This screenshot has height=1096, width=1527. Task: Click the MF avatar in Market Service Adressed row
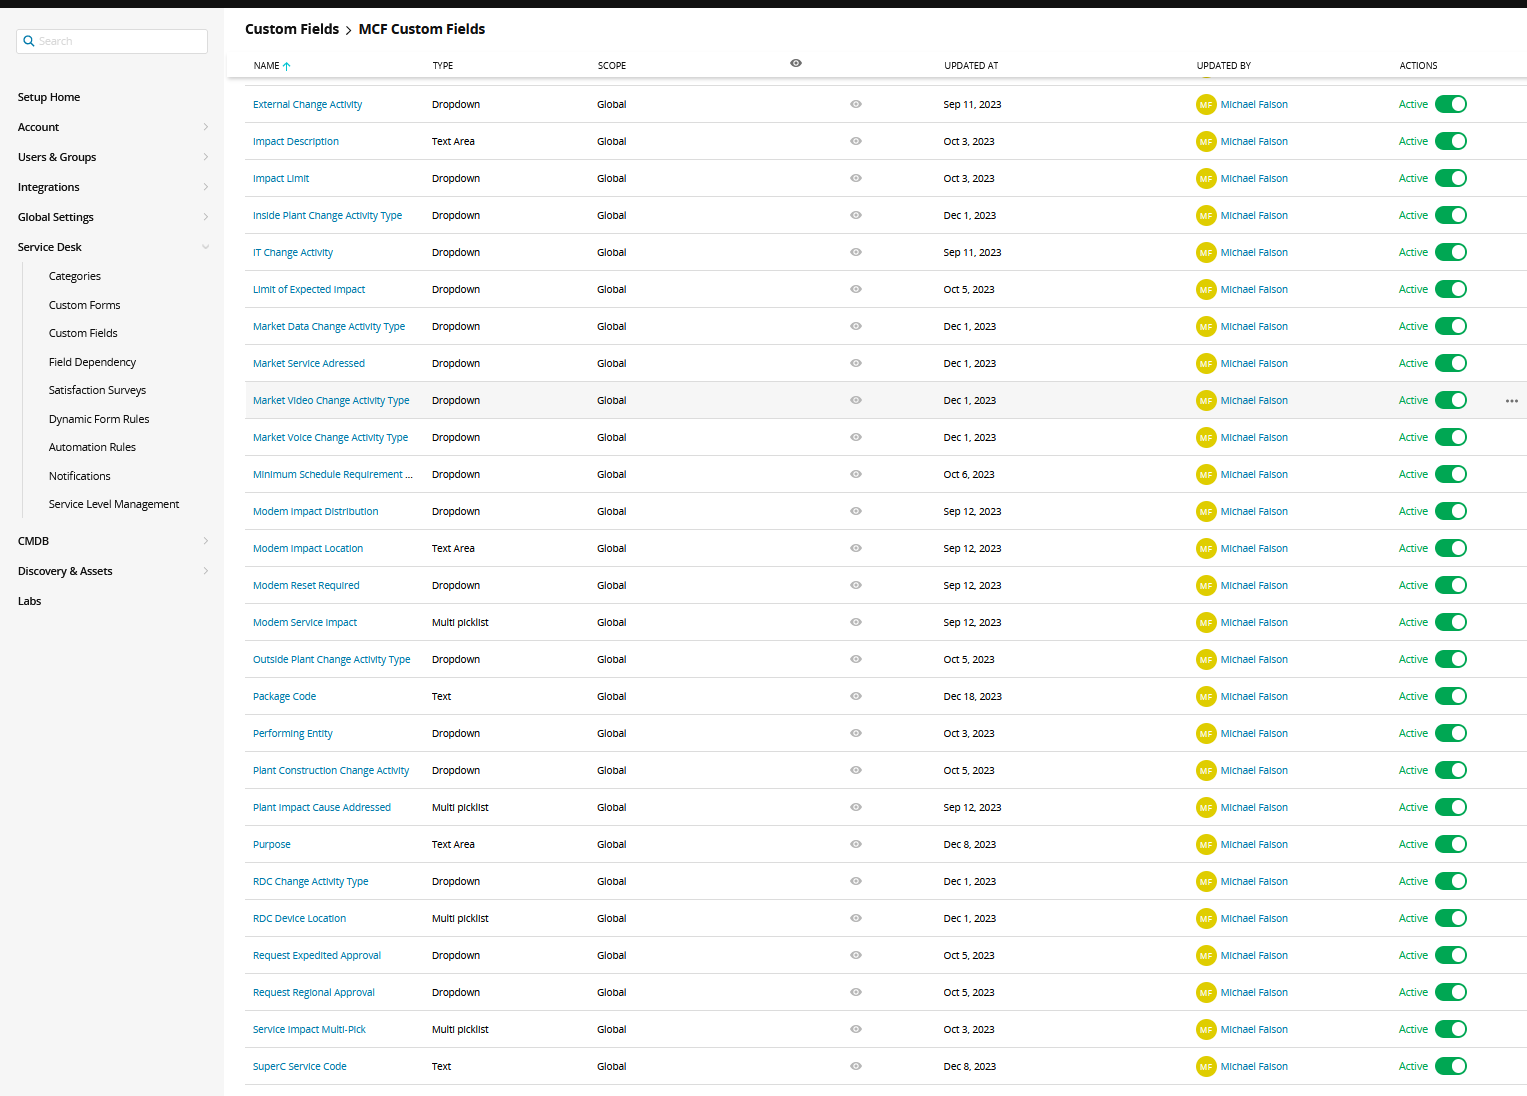[1206, 364]
